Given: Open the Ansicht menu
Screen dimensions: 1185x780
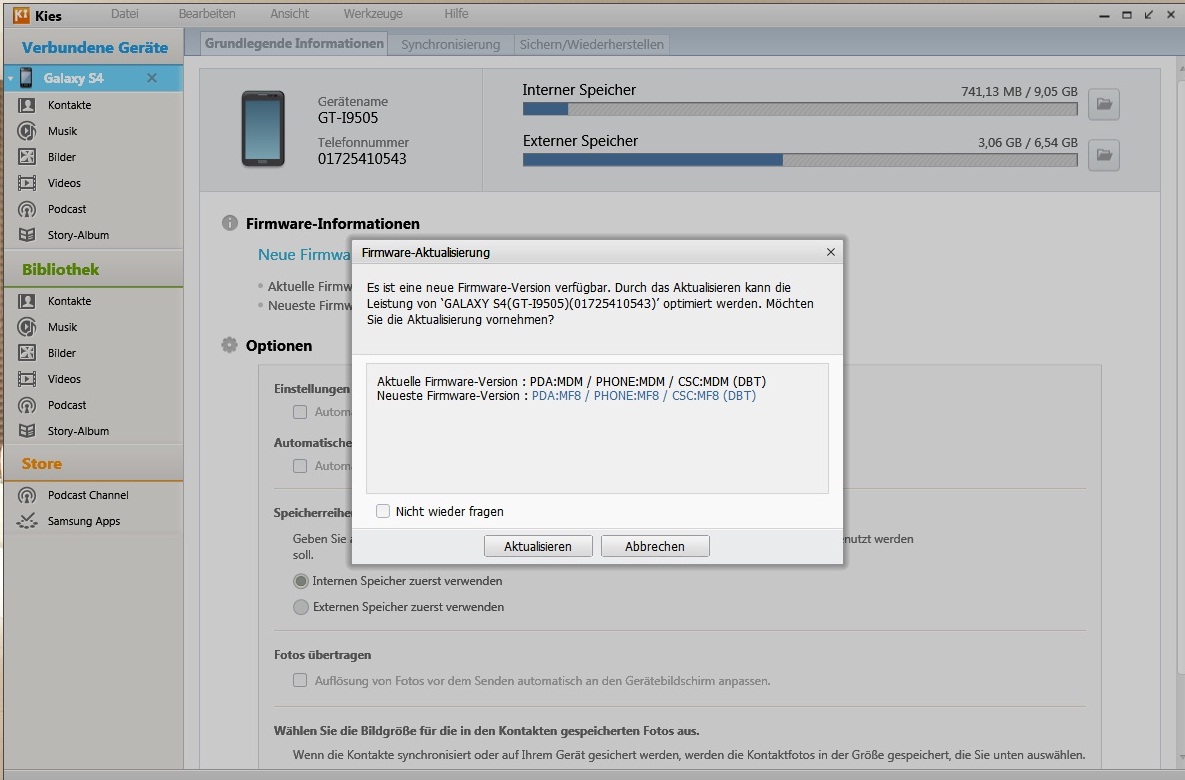Looking at the screenshot, I should [289, 14].
